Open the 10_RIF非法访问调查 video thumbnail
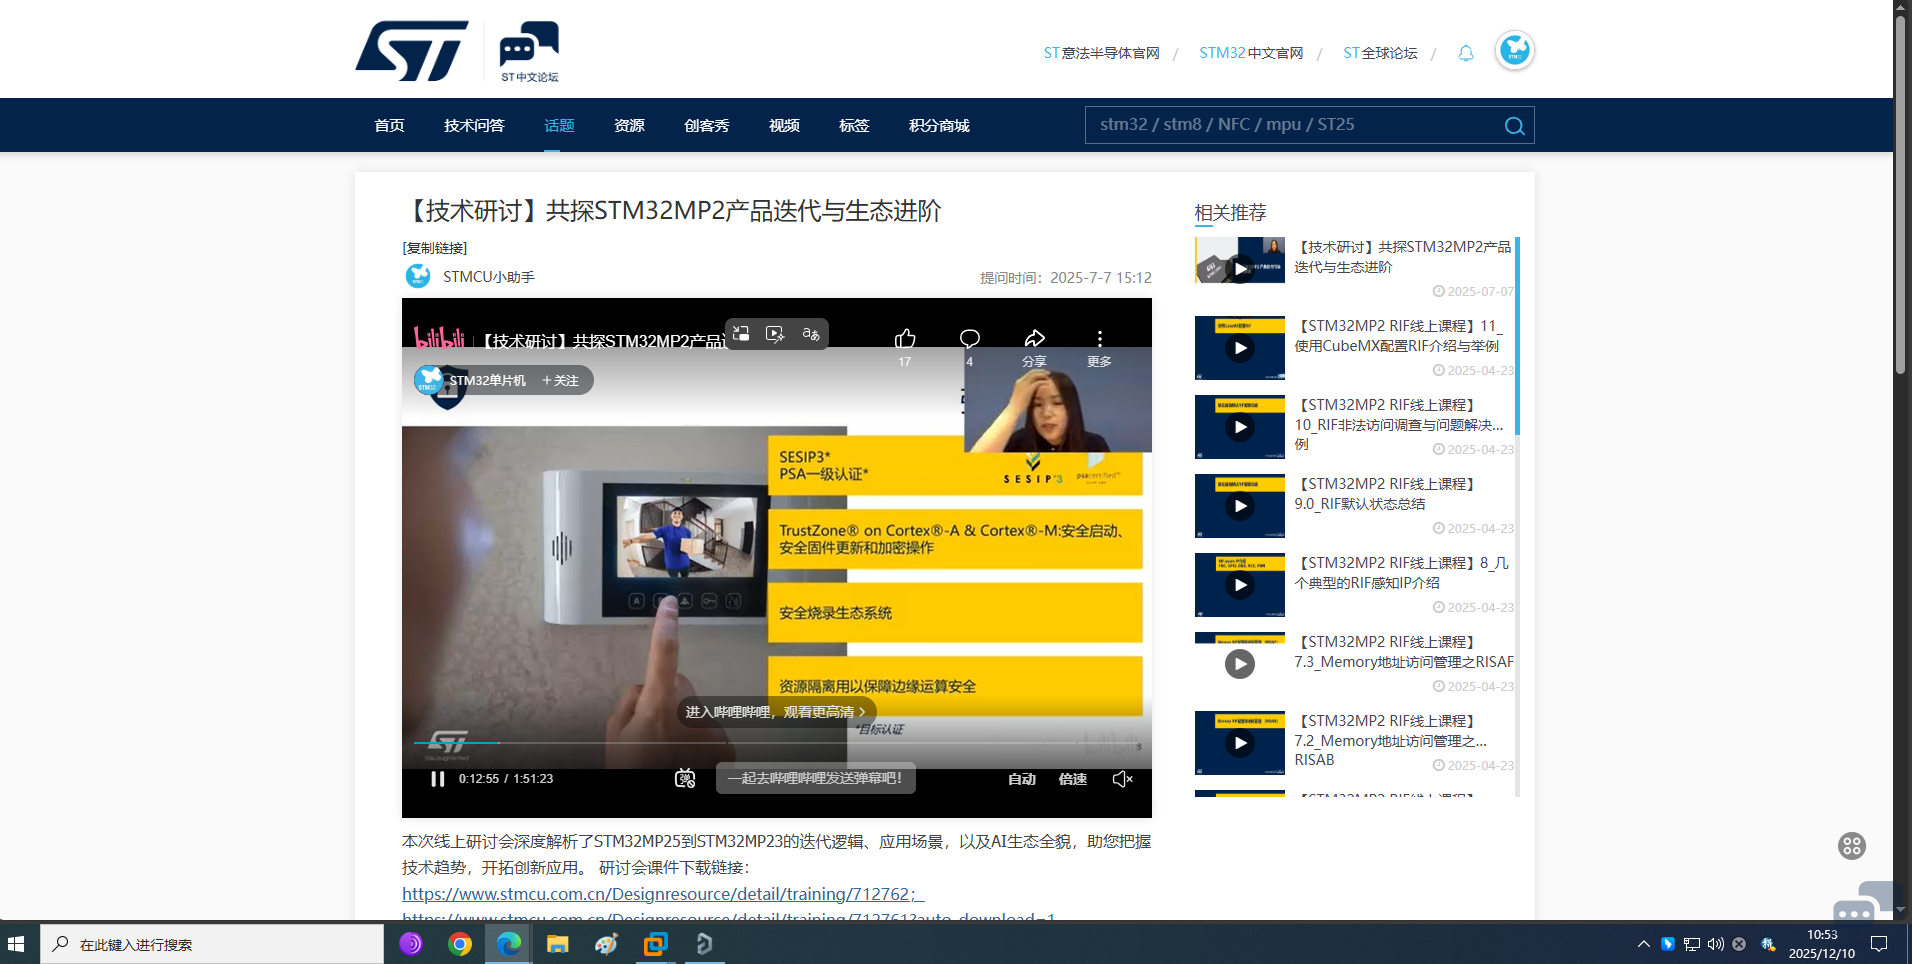This screenshot has width=1912, height=964. (x=1240, y=427)
